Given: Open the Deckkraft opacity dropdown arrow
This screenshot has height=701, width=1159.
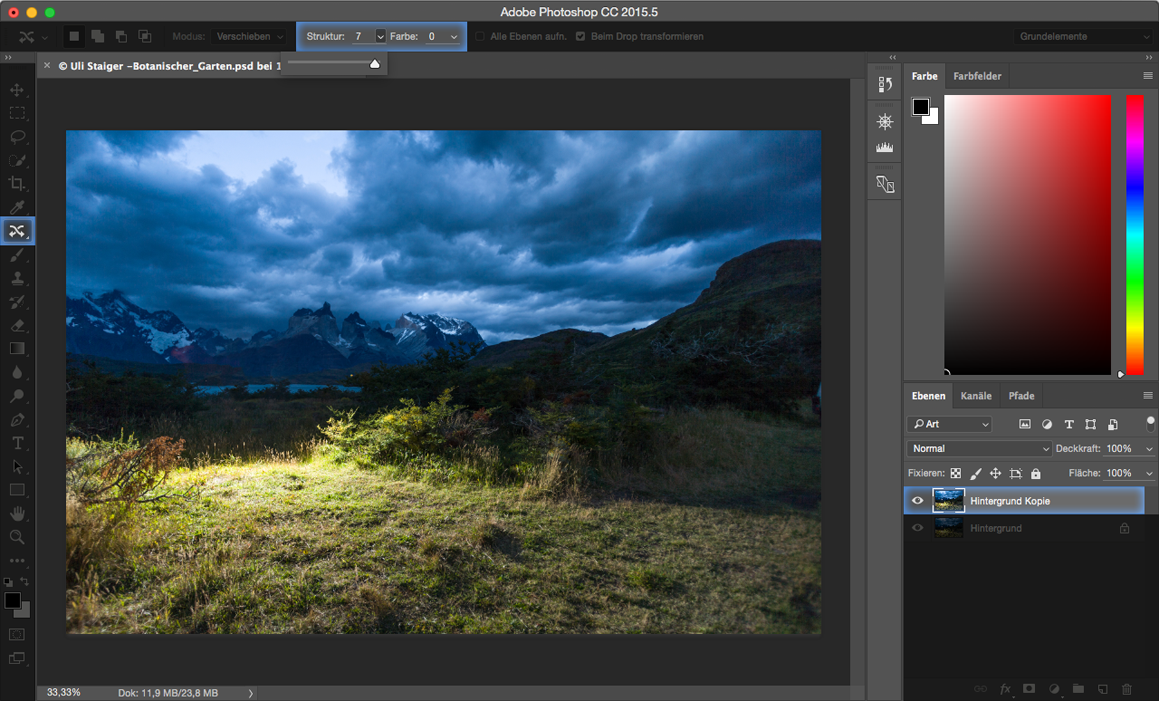Looking at the screenshot, I should point(1149,449).
